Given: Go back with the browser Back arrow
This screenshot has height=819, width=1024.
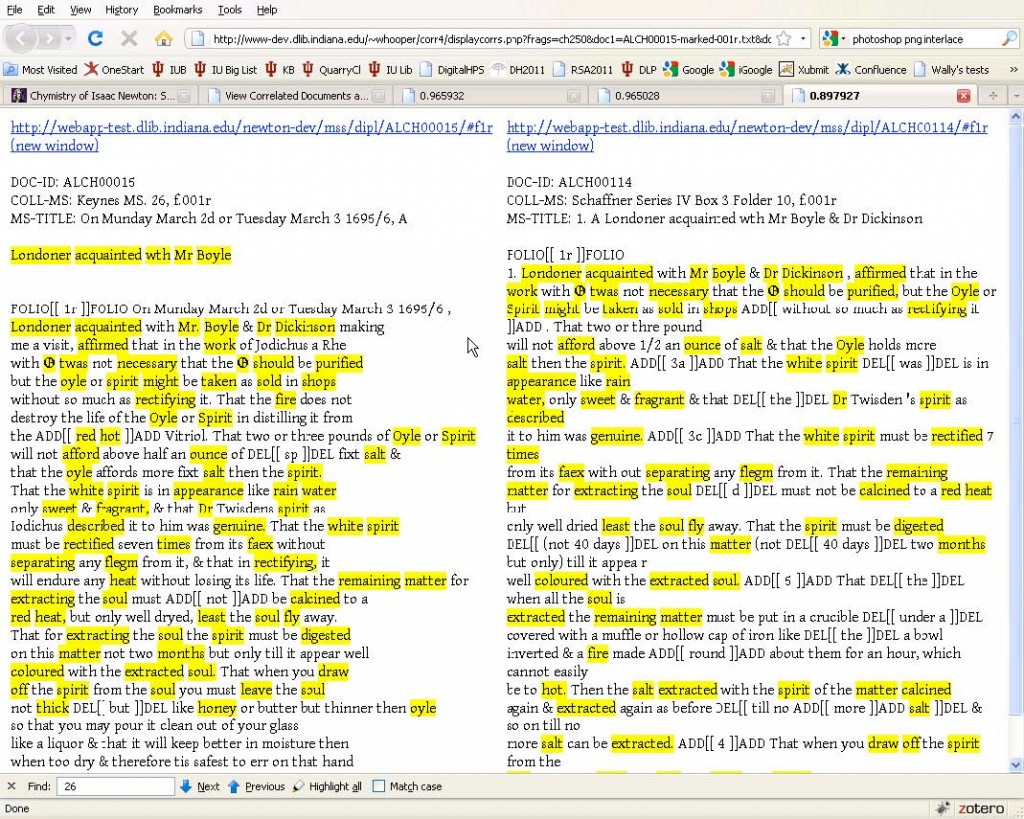Looking at the screenshot, I should tap(21, 39).
